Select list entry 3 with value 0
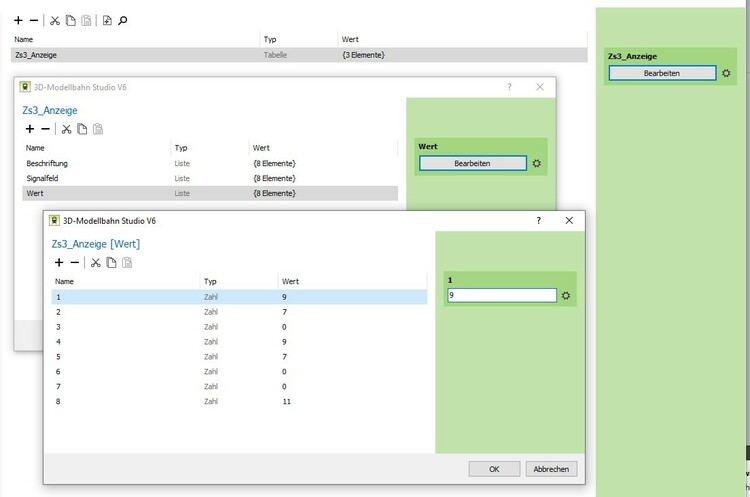 (x=239, y=327)
